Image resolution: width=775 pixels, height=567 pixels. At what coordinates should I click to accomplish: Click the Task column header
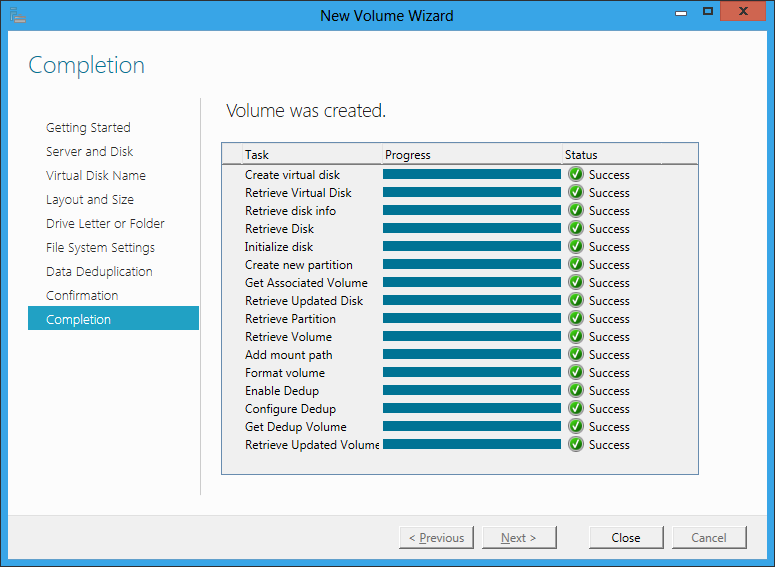tap(312, 155)
